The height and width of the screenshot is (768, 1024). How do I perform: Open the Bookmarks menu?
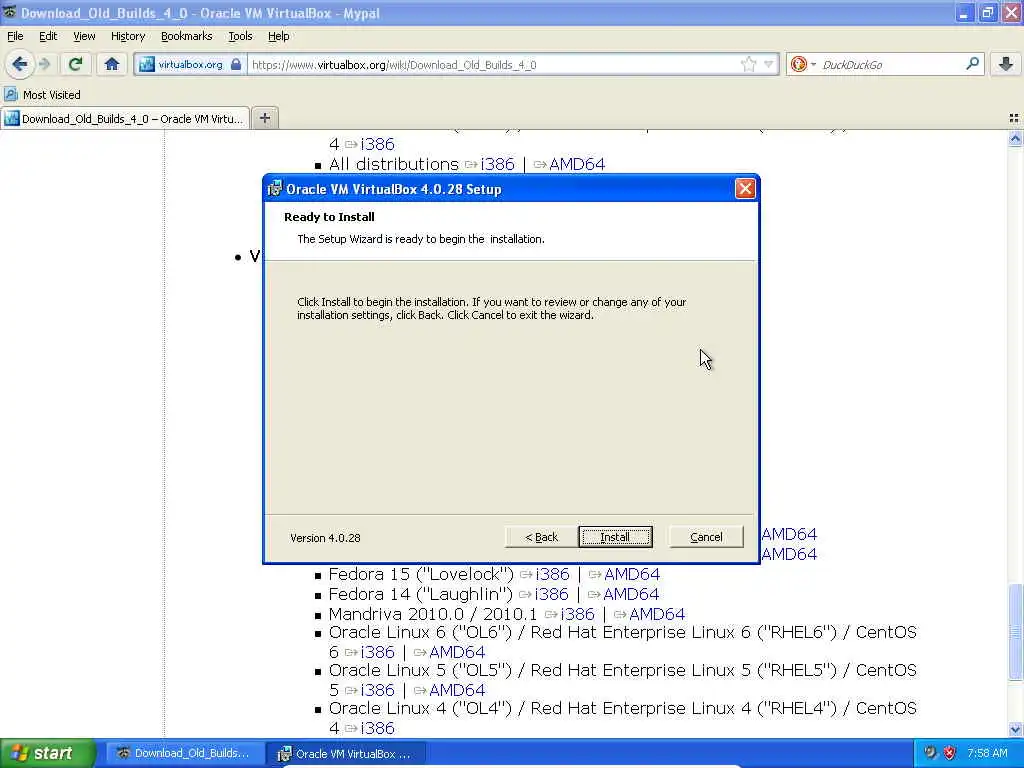(186, 37)
